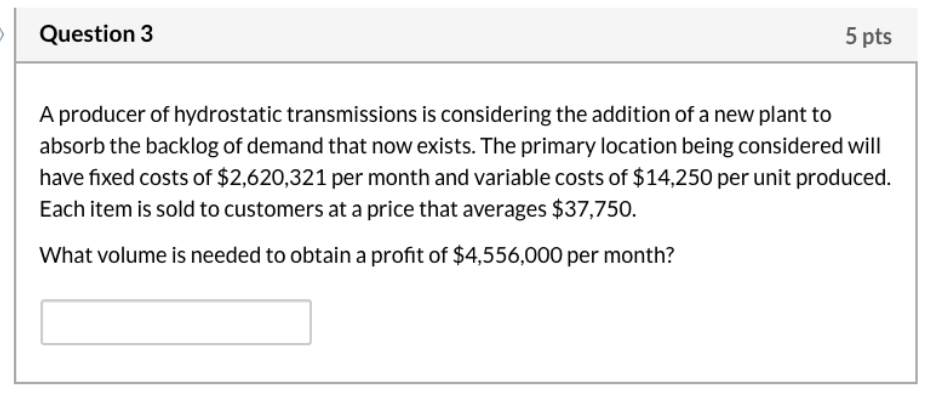The width and height of the screenshot is (930, 402).
Task: Click the word backlog in second line
Action: 182,146
